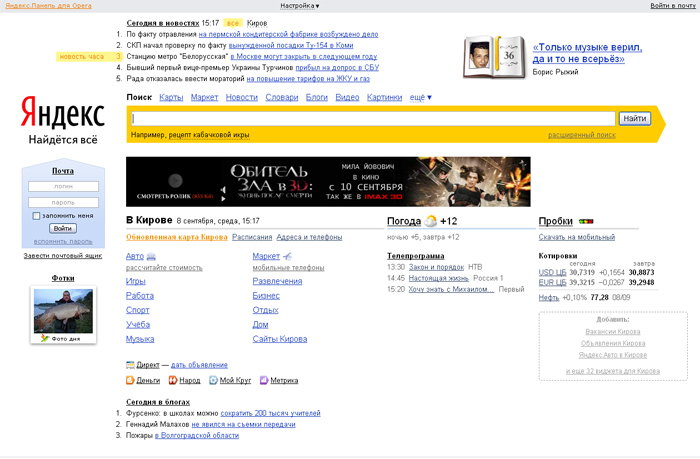700x459 pixels.
Task: Click the icon next to Маркет category
Action: coord(288,256)
